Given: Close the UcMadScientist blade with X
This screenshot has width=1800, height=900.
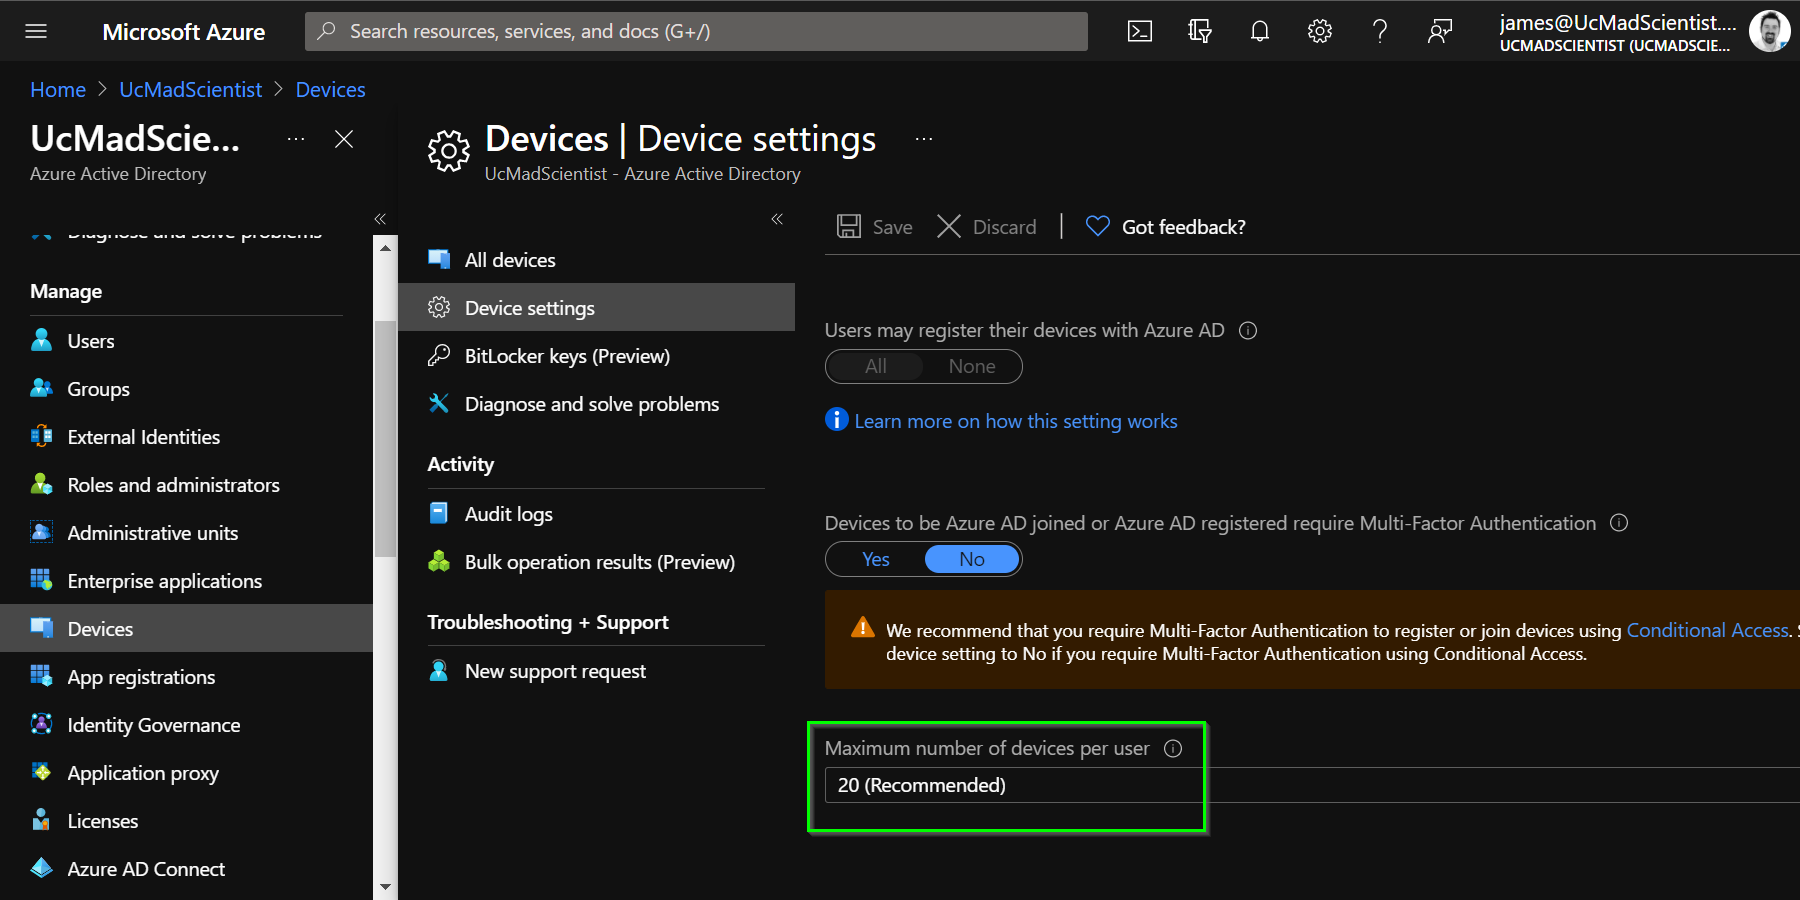Looking at the screenshot, I should coord(344,139).
